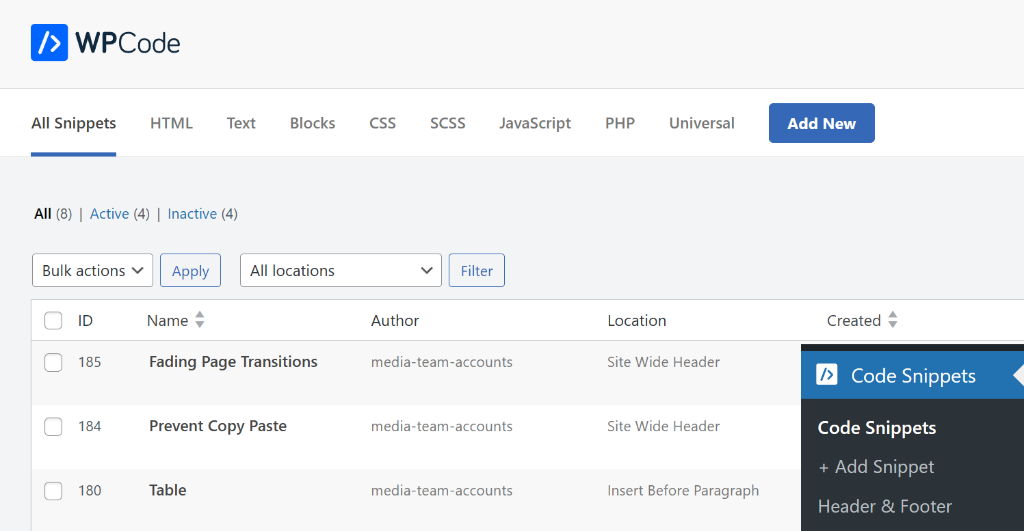The image size is (1024, 531).
Task: Filter by Inactive snippets link
Action: 192,214
